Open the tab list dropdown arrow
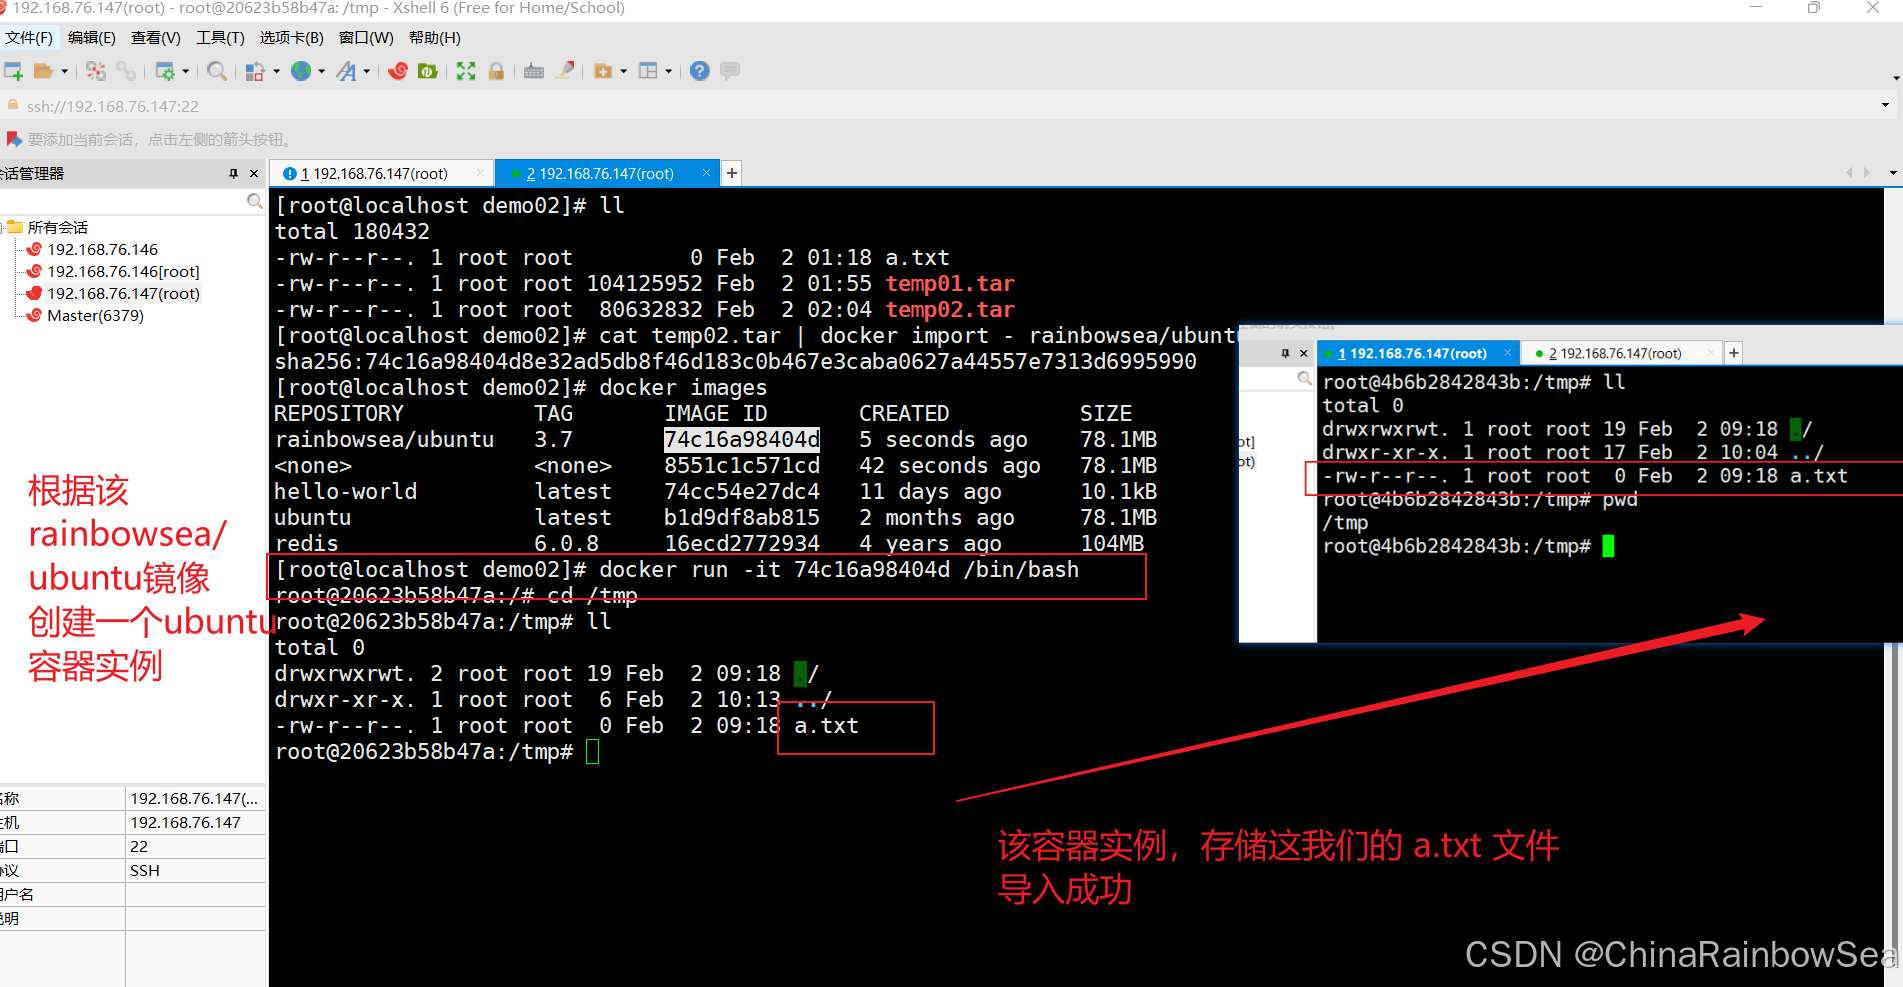1903x987 pixels. coord(1893,173)
